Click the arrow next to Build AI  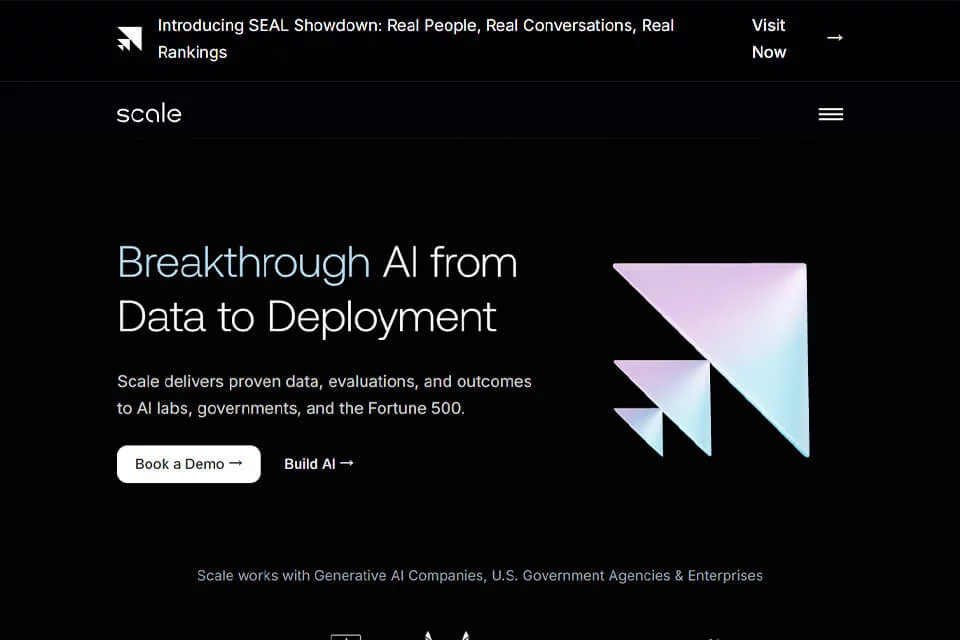tap(347, 463)
